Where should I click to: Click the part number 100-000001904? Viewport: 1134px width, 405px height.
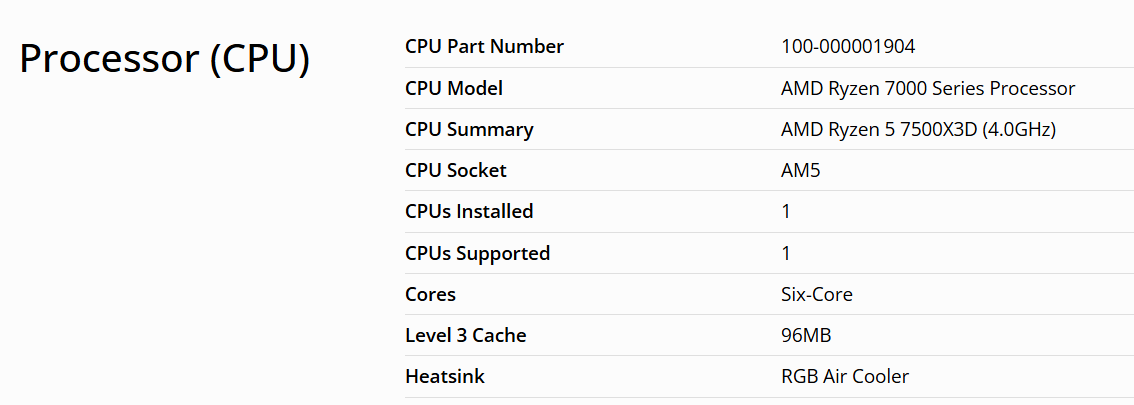click(848, 47)
